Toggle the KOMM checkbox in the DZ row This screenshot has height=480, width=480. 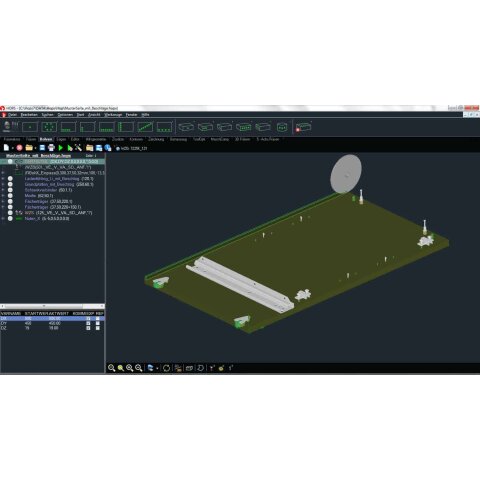pyautogui.click(x=88, y=328)
